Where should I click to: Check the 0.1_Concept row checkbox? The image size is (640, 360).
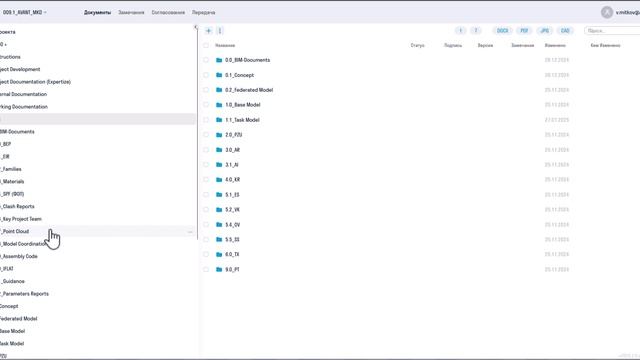(x=206, y=75)
